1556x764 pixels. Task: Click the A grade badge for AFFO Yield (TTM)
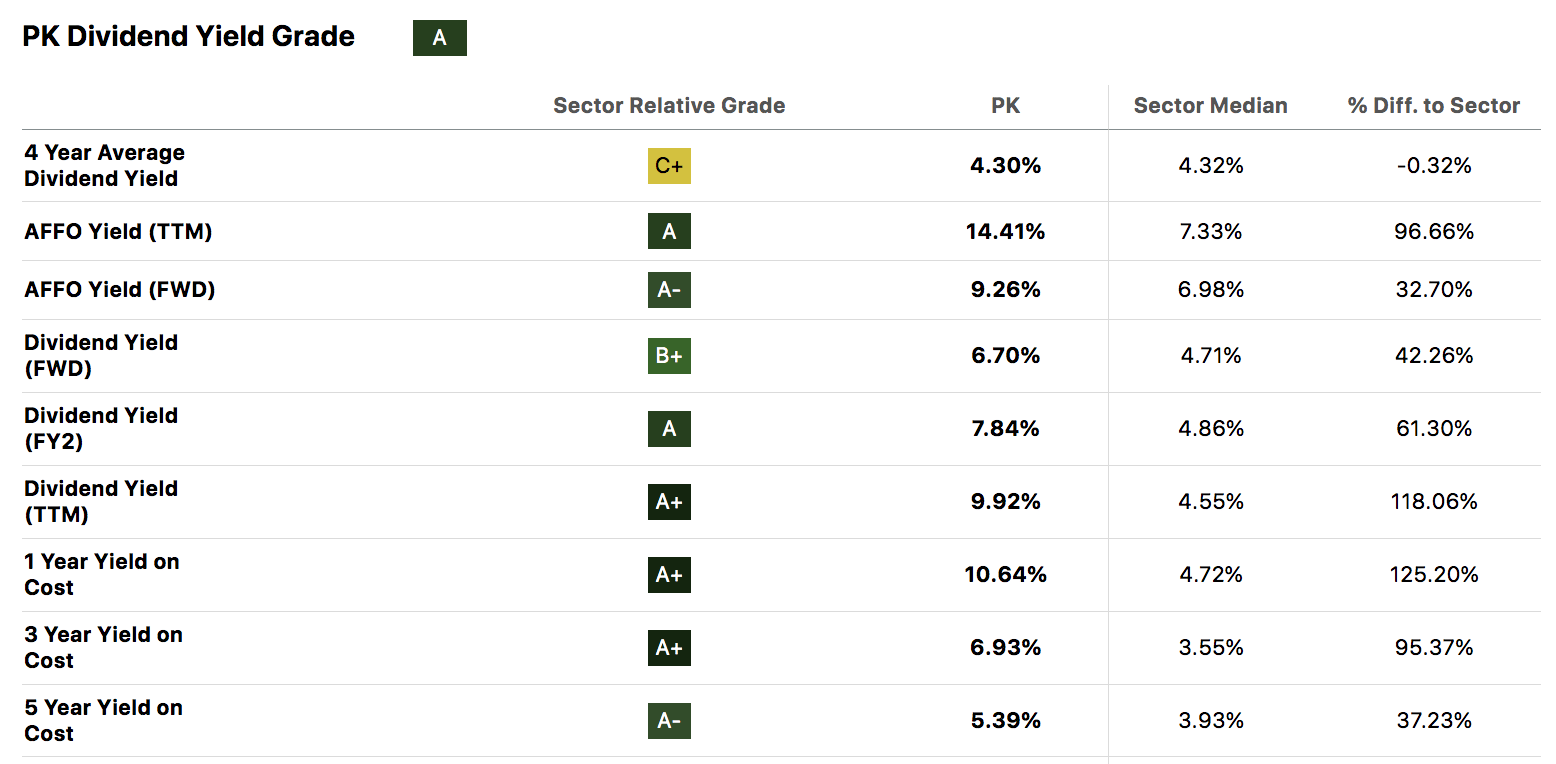pos(669,232)
